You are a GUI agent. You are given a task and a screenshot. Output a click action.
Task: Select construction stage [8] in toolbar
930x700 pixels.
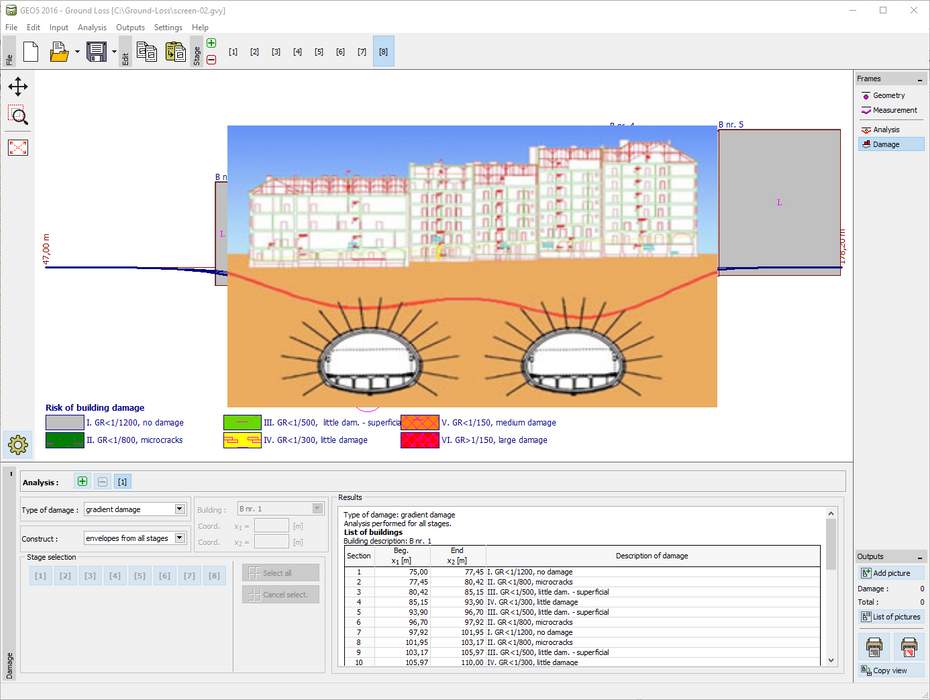click(384, 52)
